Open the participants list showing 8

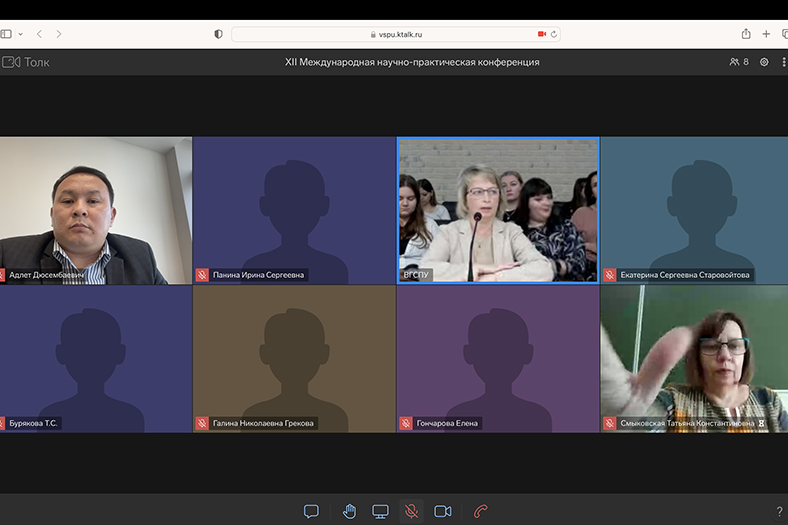click(739, 62)
